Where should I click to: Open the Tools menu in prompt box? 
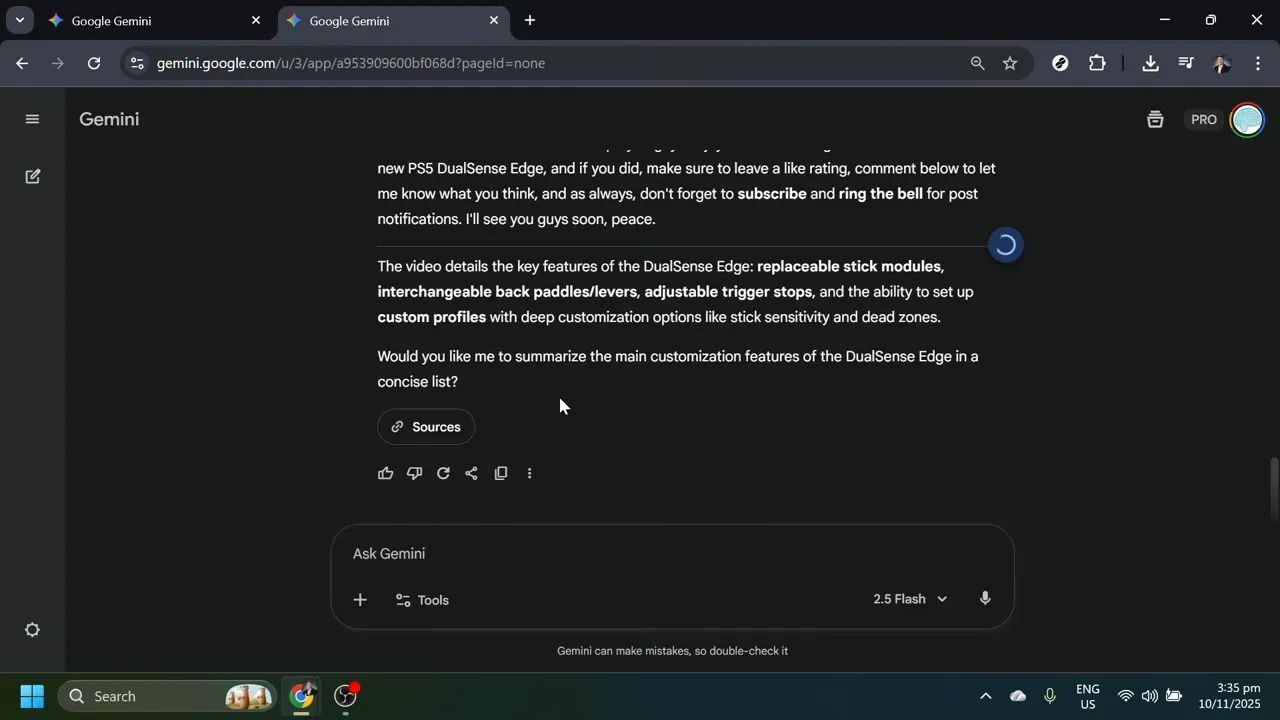pyautogui.click(x=422, y=600)
